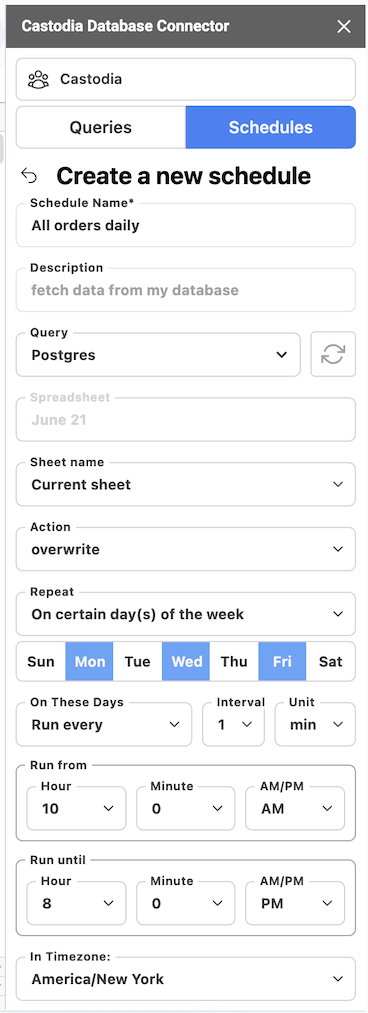Image resolution: width=368 pixels, height=1013 pixels.
Task: Toggle Monday in the weekday selector
Action: click(90, 662)
